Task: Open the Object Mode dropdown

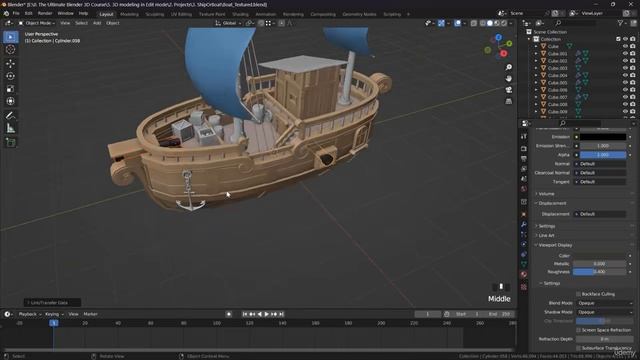Action: 37,23
